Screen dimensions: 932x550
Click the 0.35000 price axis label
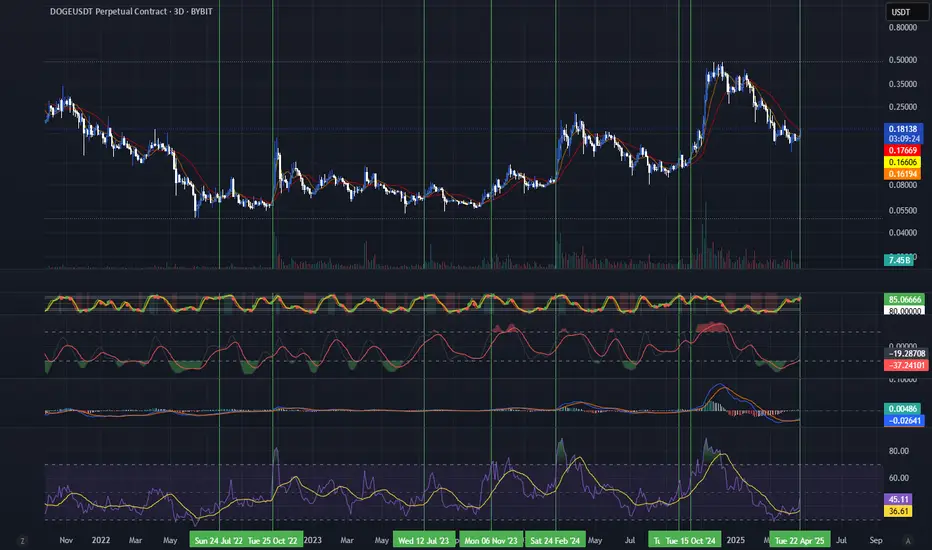[902, 84]
